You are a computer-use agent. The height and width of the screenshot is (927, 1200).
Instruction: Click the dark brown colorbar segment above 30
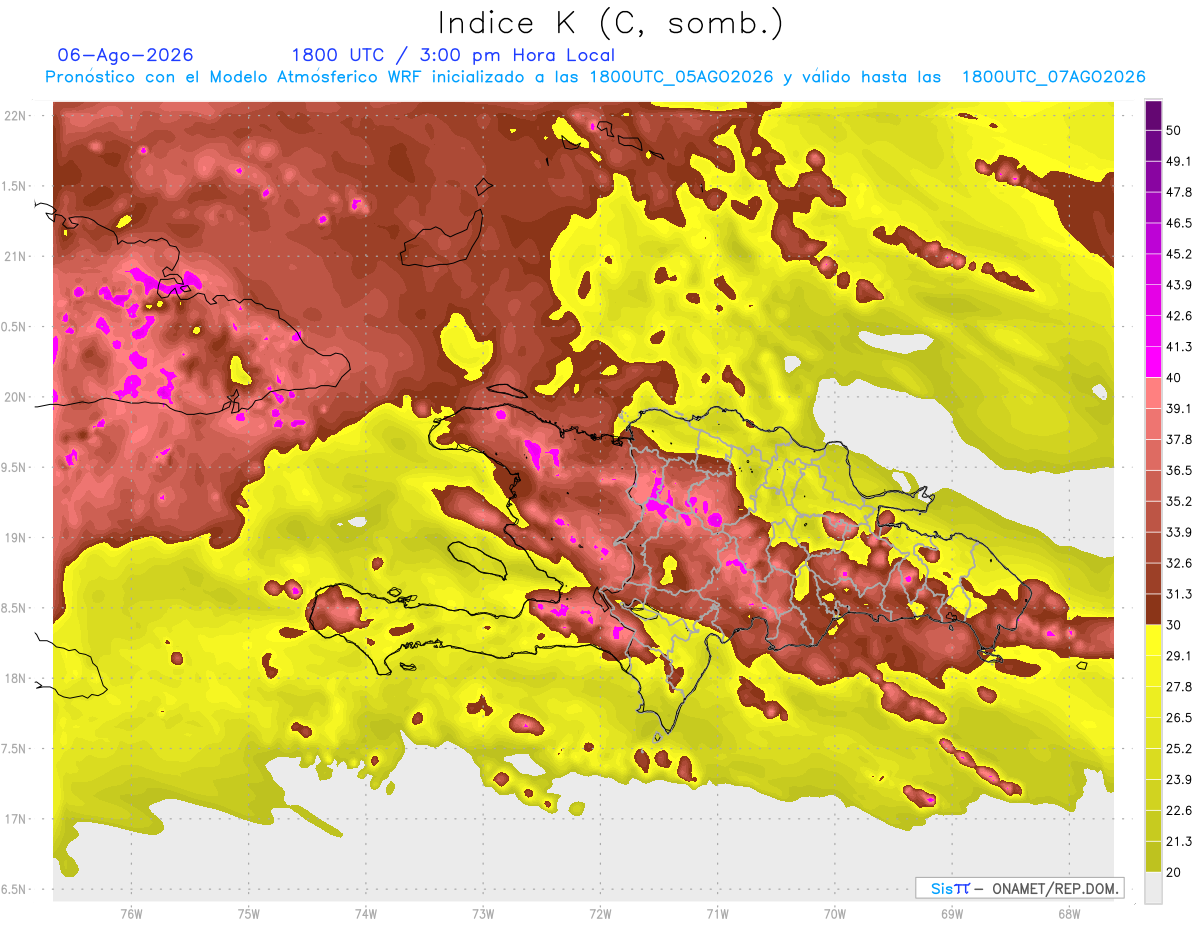pyautogui.click(x=1153, y=609)
